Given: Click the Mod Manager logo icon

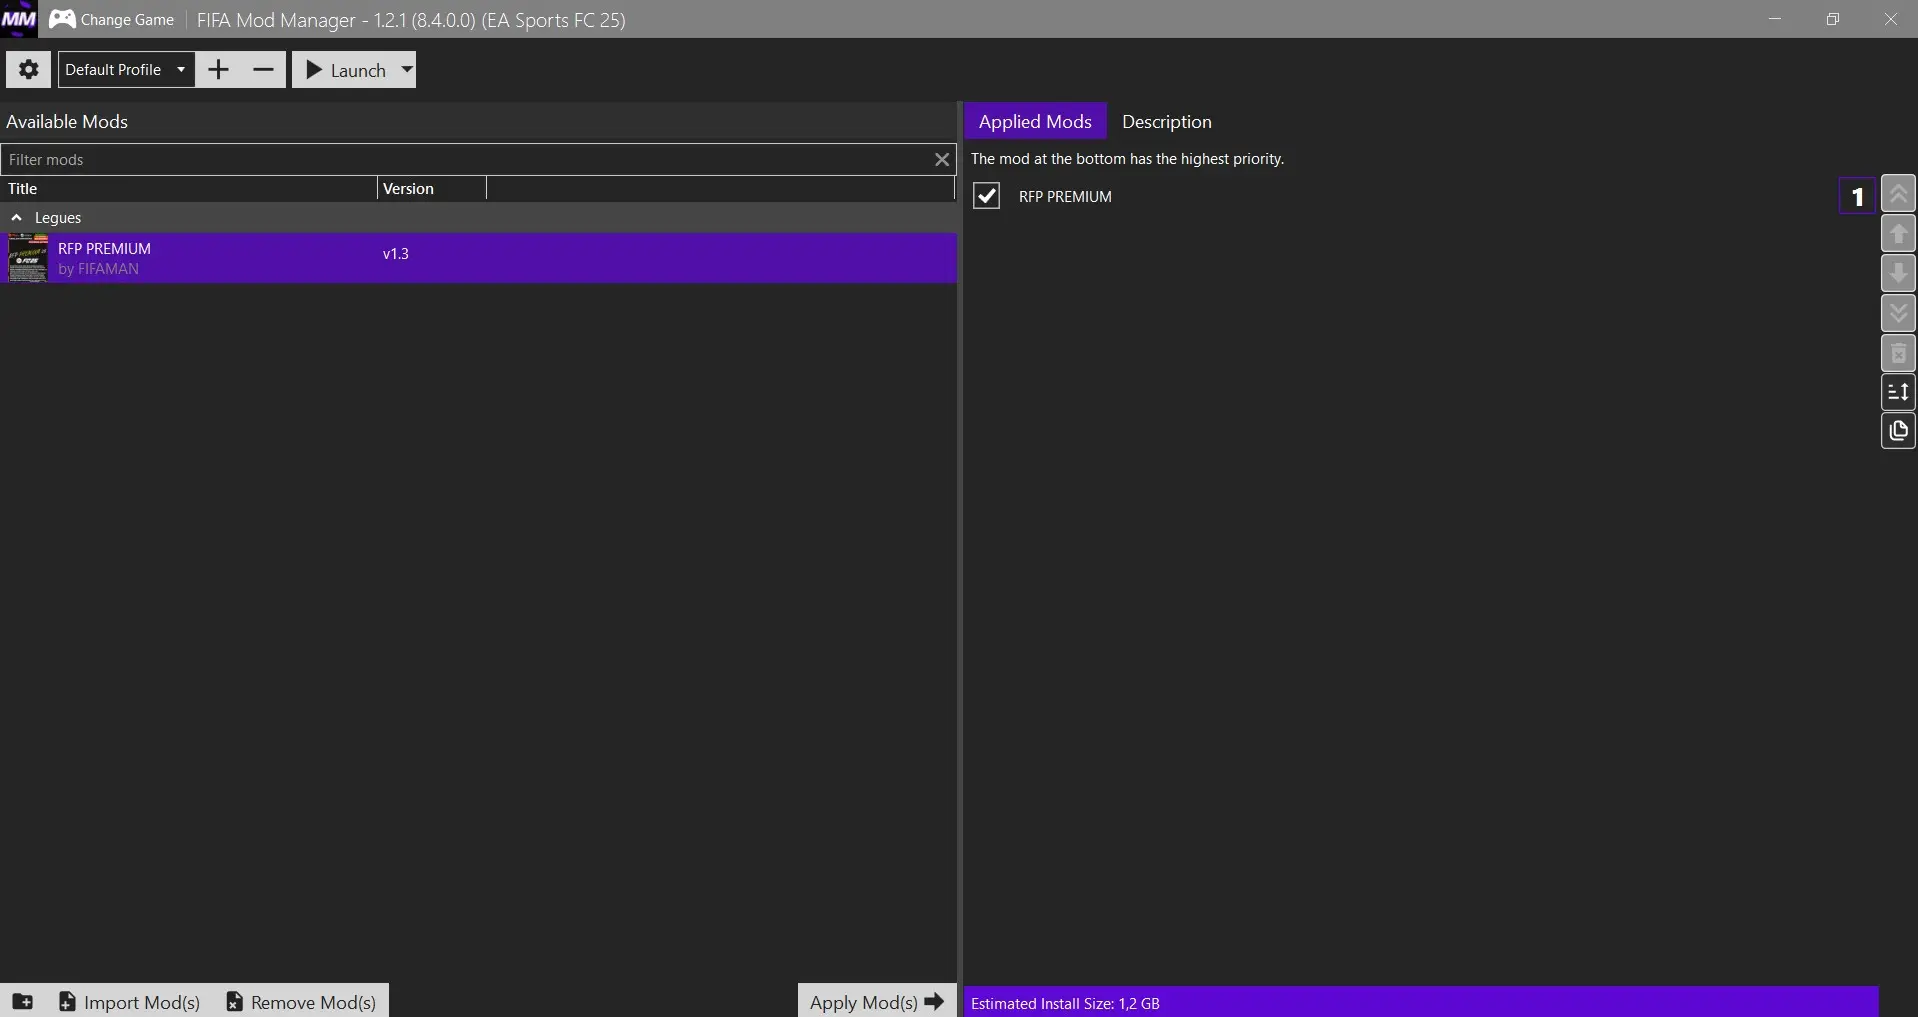Looking at the screenshot, I should coord(19,19).
